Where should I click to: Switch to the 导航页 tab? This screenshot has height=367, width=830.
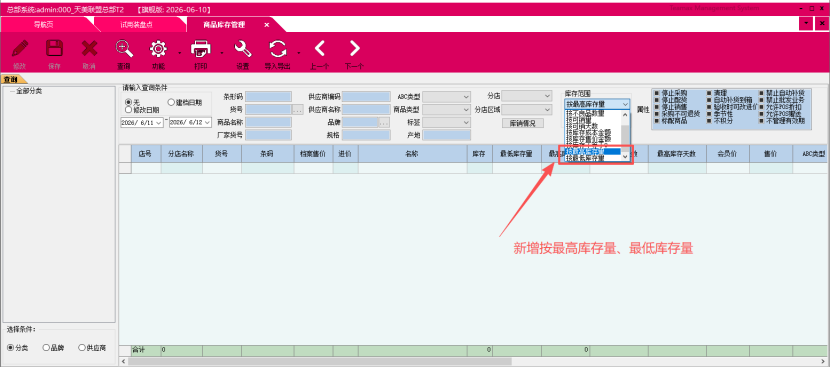[x=44, y=24]
